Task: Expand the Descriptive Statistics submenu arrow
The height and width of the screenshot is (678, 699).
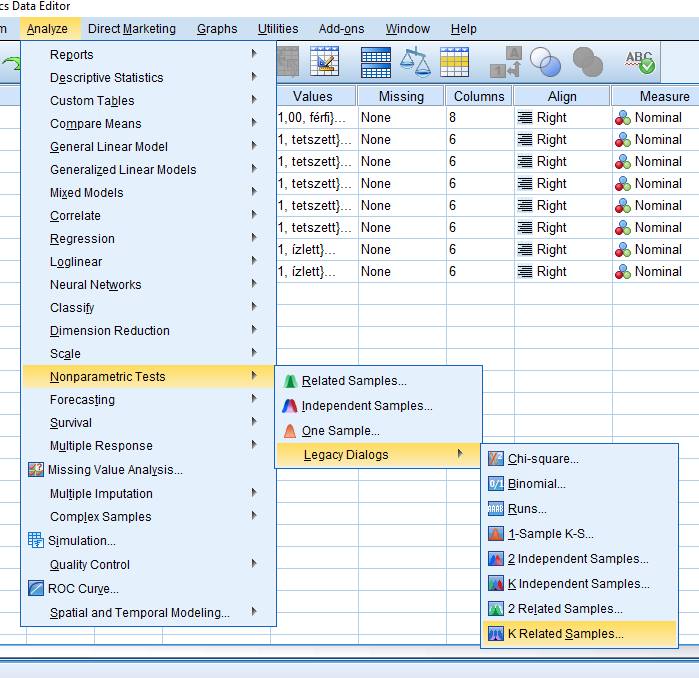Action: point(254,77)
